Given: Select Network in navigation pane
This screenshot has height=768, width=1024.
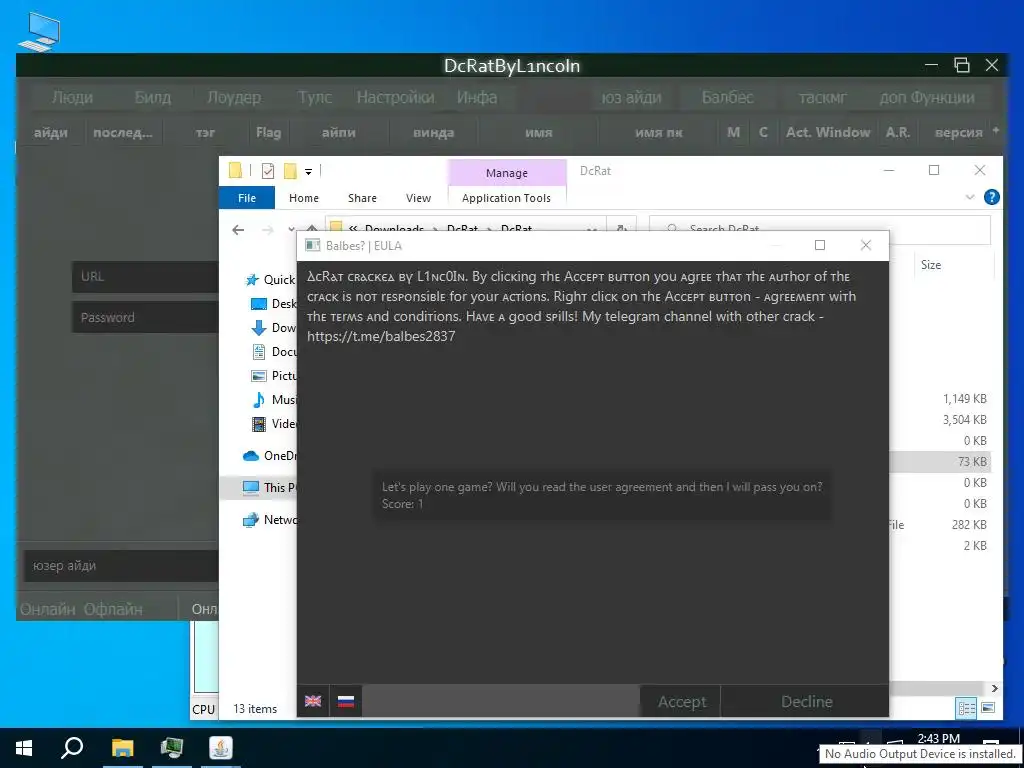Looking at the screenshot, I should tap(270, 520).
